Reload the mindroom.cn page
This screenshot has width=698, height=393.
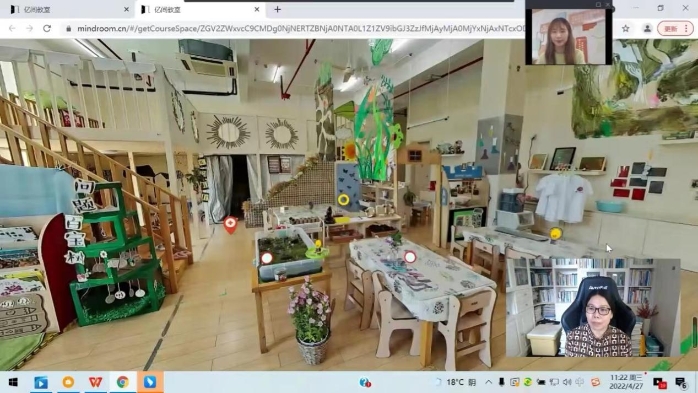tap(47, 28)
